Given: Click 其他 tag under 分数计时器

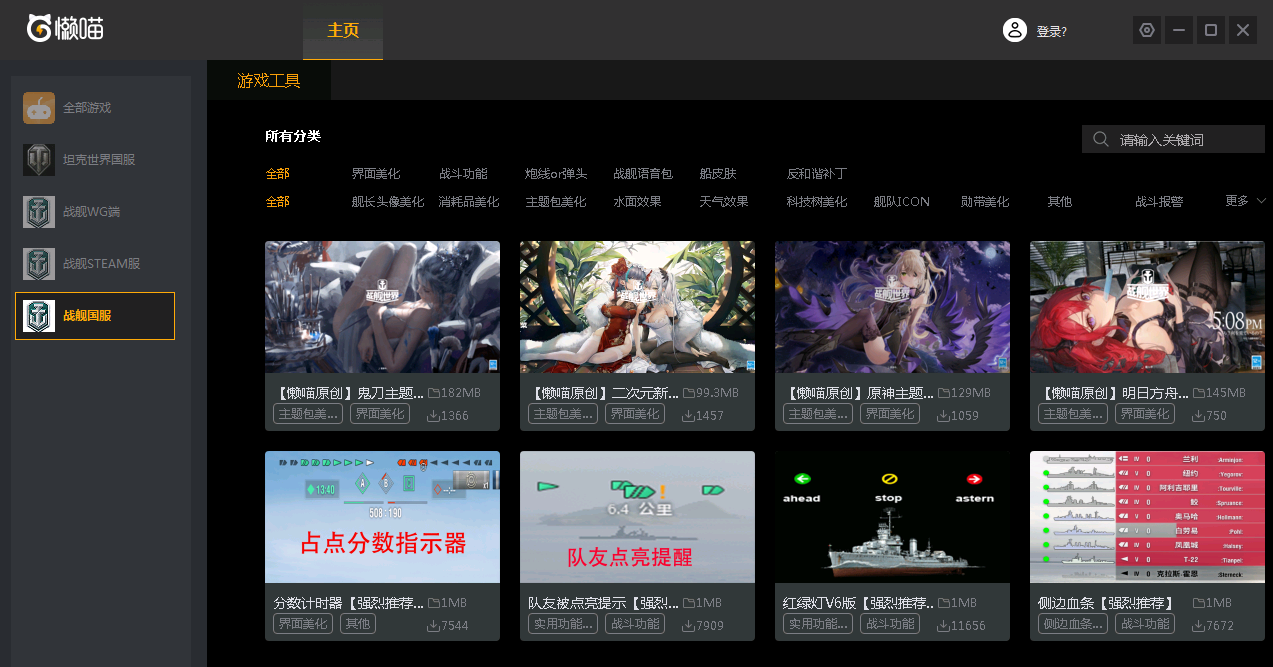Looking at the screenshot, I should [x=357, y=624].
